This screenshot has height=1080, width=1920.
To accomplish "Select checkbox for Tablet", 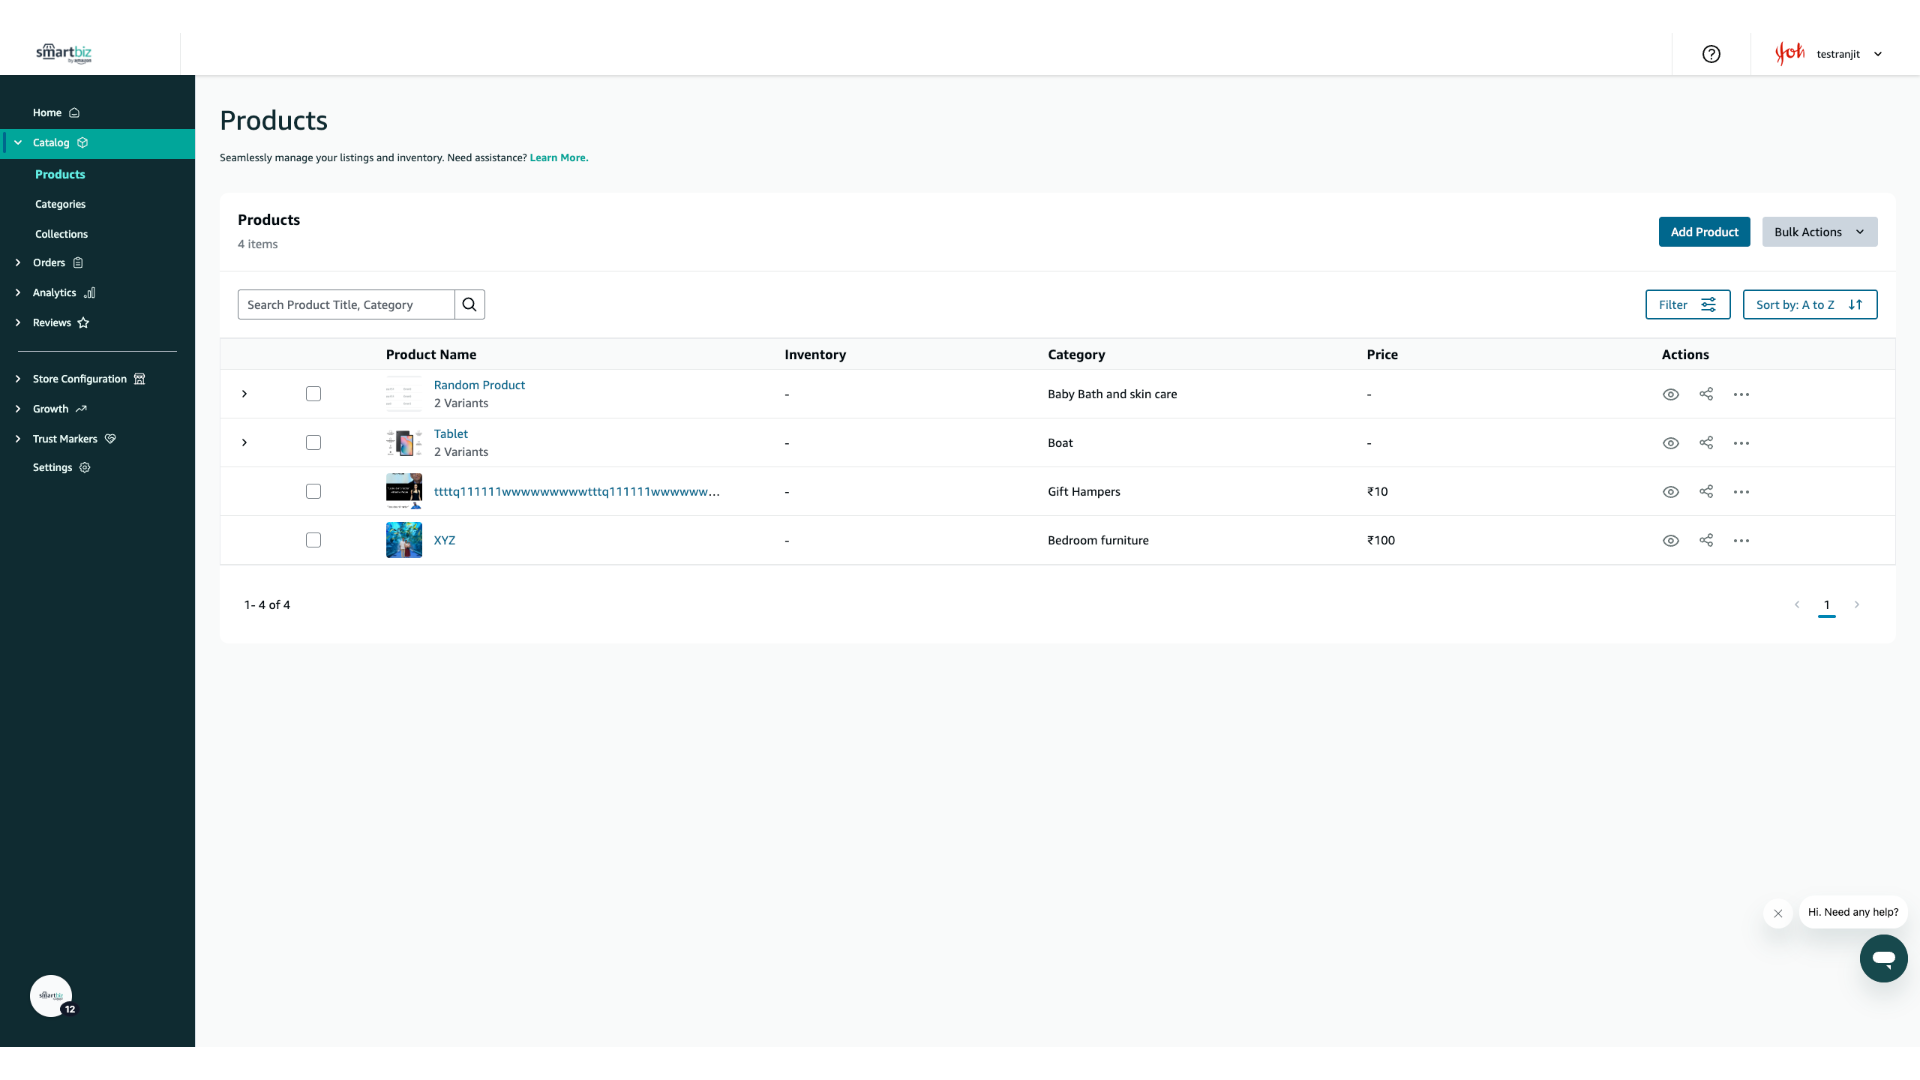I will tap(313, 443).
